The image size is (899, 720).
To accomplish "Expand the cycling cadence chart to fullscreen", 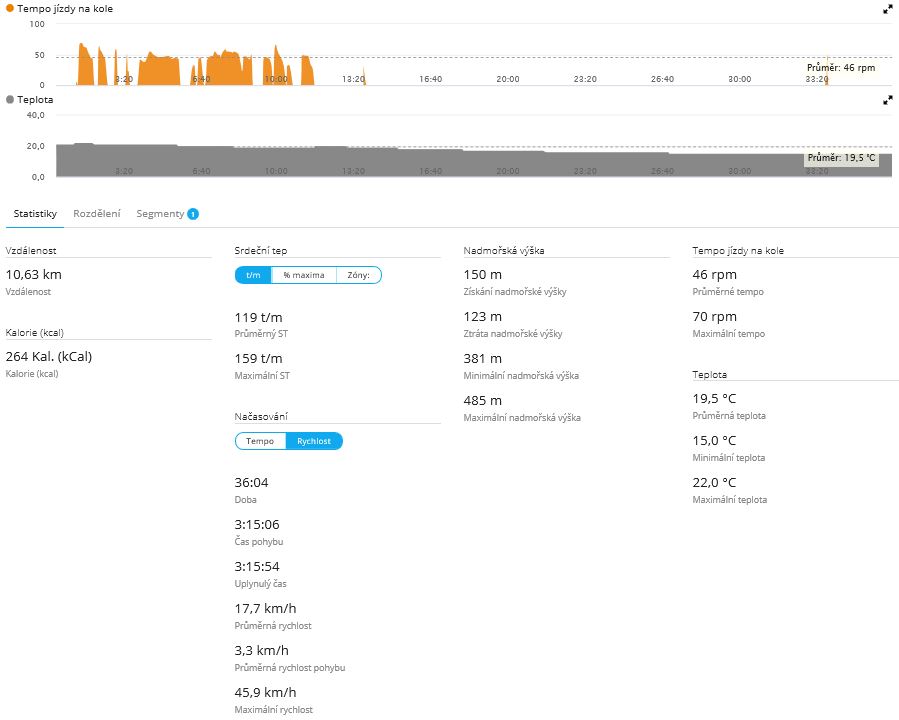I will pos(887,8).
